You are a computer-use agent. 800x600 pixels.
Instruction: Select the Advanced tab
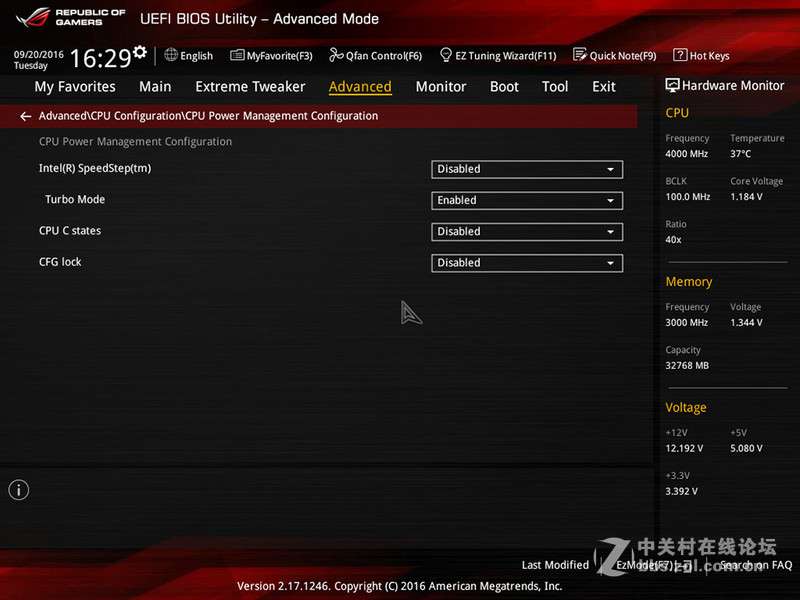(360, 87)
